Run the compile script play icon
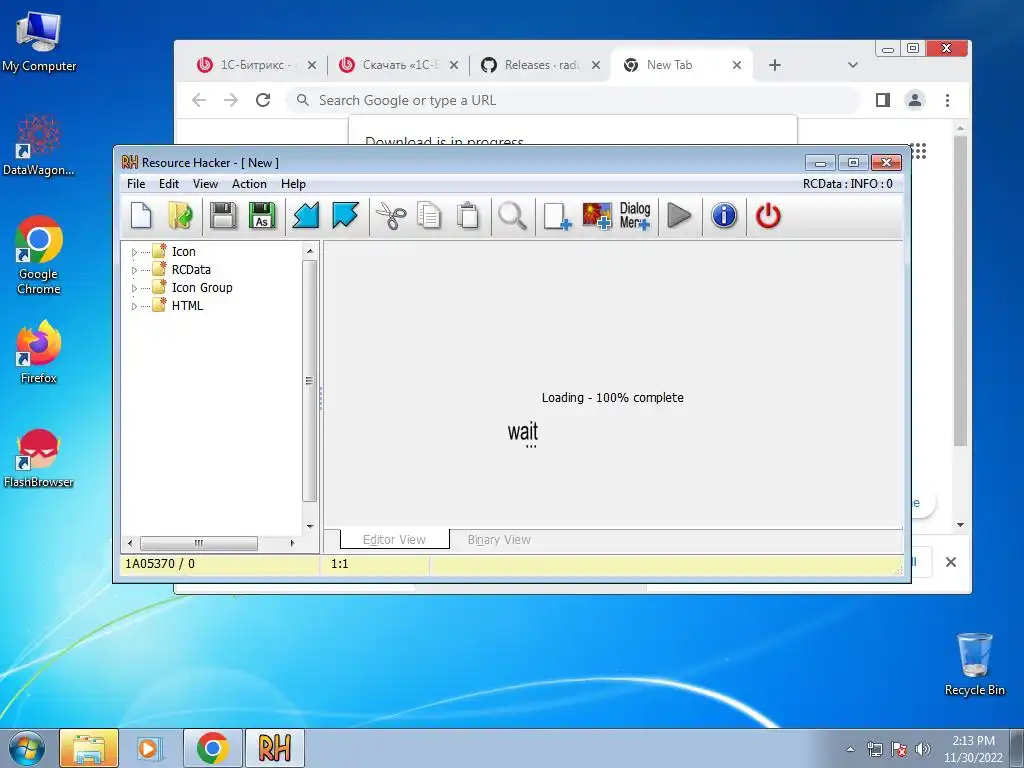The width and height of the screenshot is (1024, 768). click(679, 216)
